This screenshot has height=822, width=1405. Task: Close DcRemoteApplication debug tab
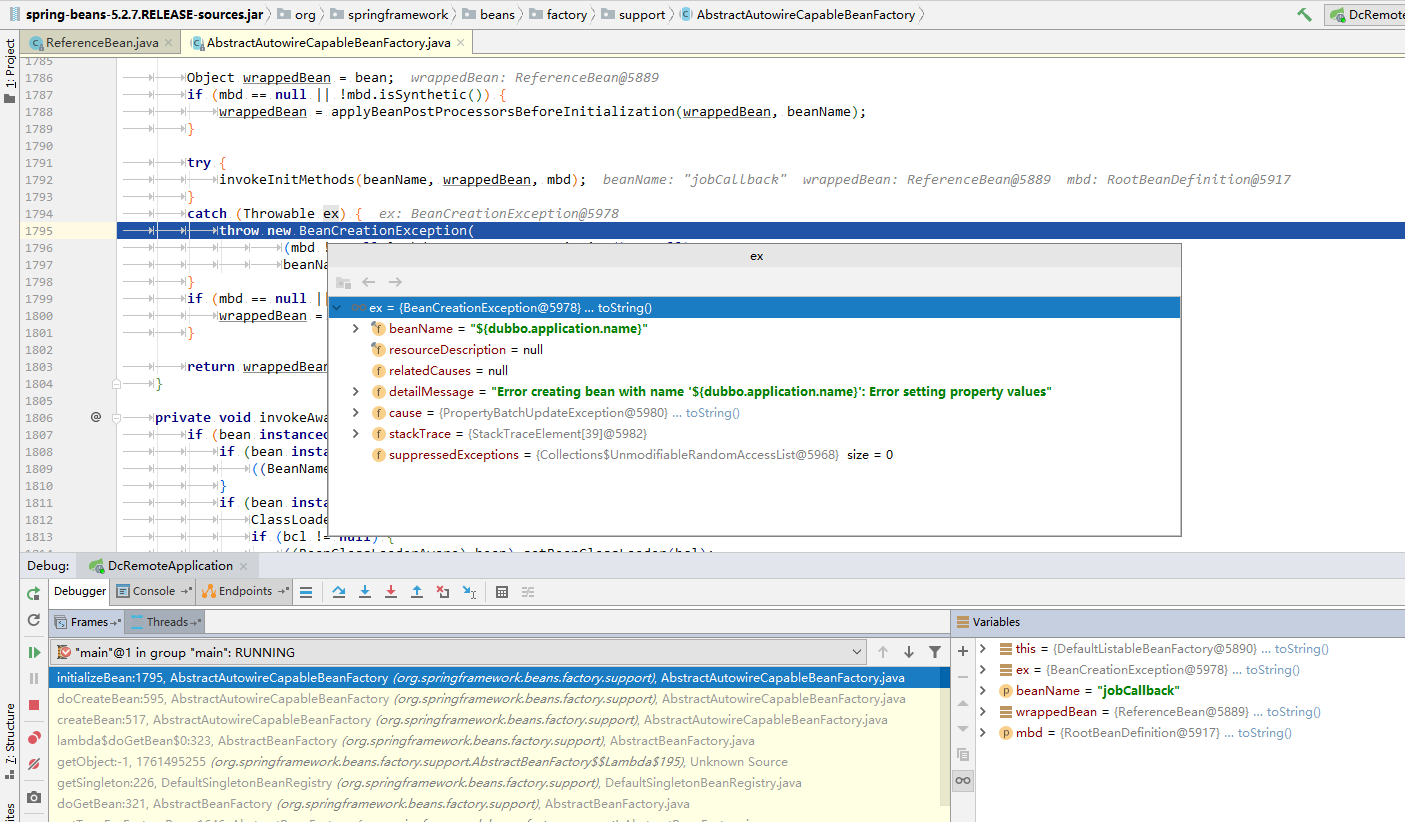coord(245,565)
